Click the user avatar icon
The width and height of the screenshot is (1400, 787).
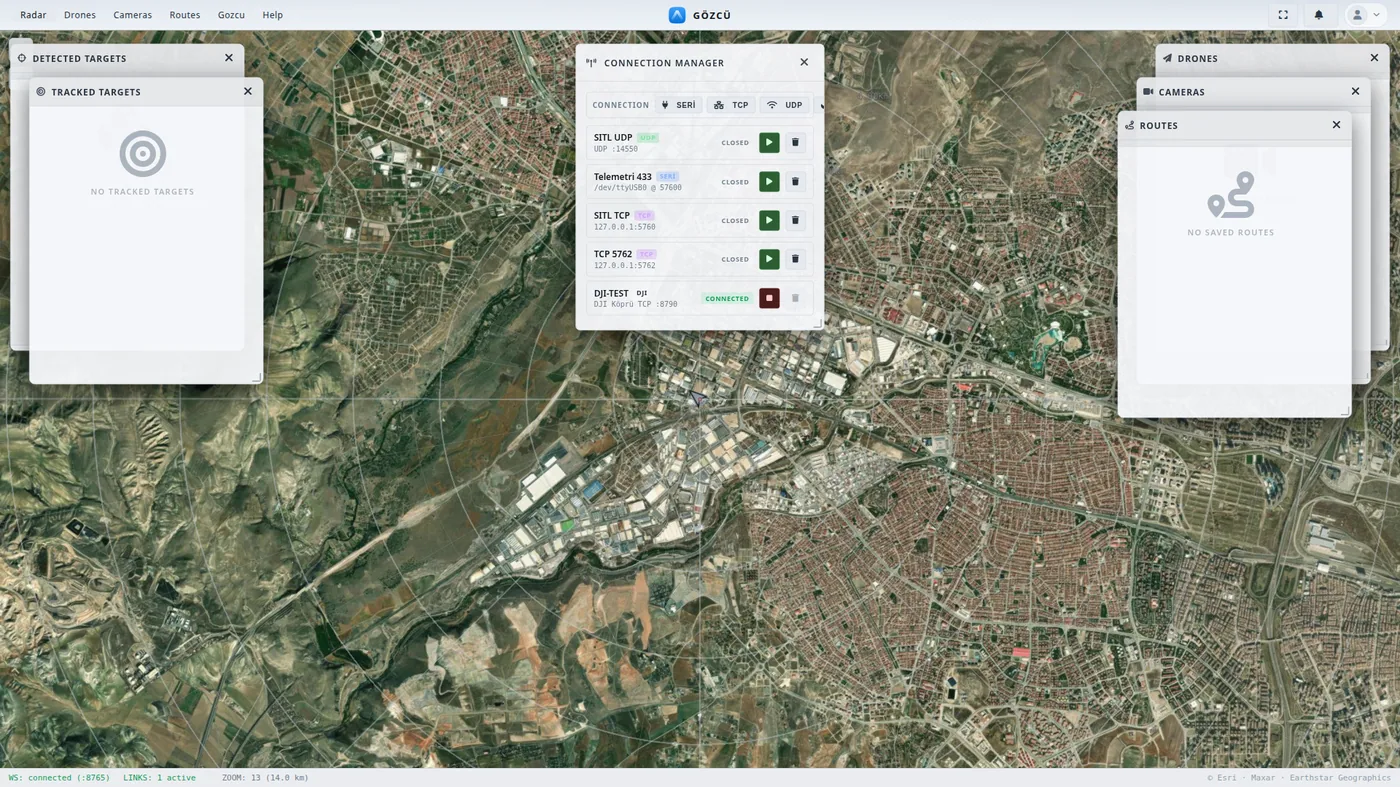(1357, 15)
